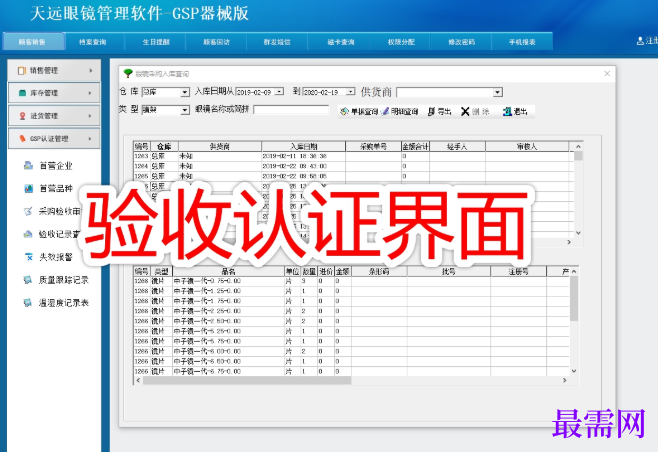Image resolution: width=664 pixels, height=455 pixels.
Task: Select the 中子镜一代-0.75-0.00 row
Action: point(351,281)
